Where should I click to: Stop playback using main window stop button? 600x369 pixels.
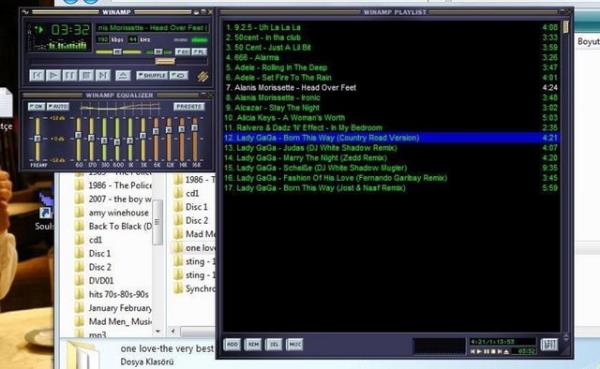pos(86,75)
